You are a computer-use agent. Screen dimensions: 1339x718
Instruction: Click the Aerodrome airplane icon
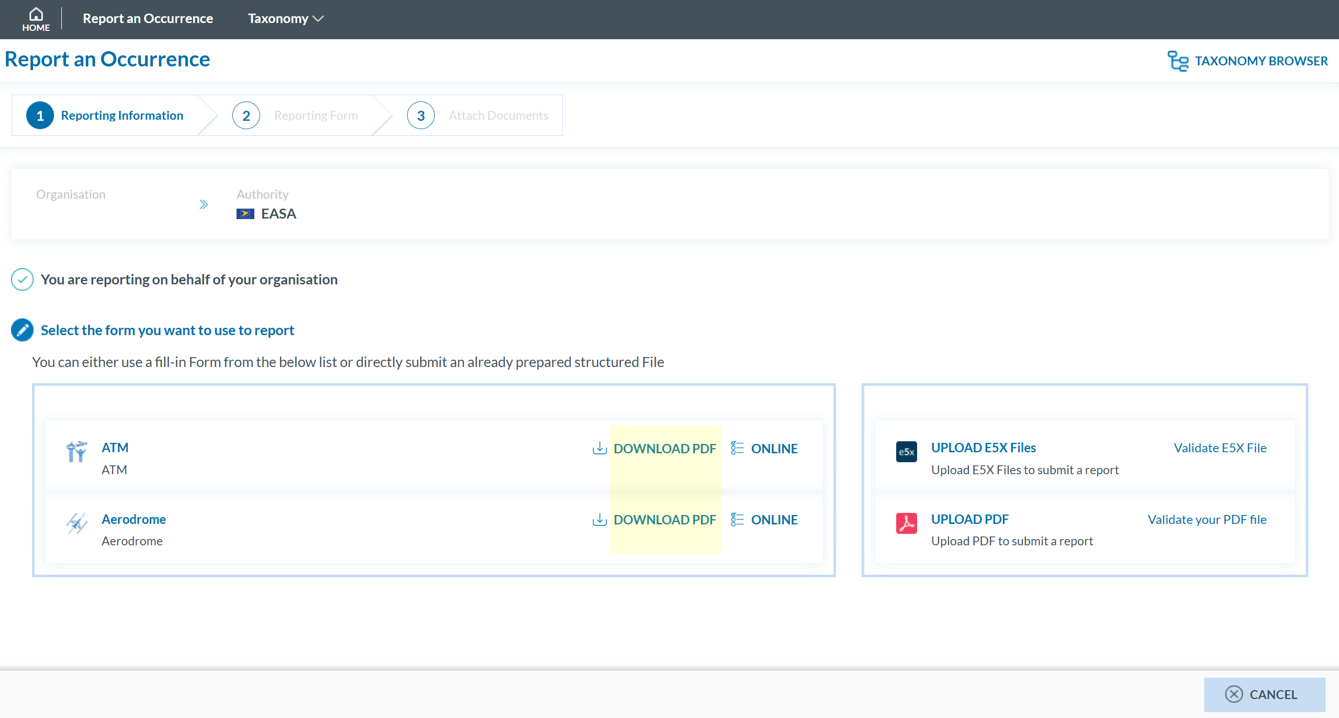77,523
